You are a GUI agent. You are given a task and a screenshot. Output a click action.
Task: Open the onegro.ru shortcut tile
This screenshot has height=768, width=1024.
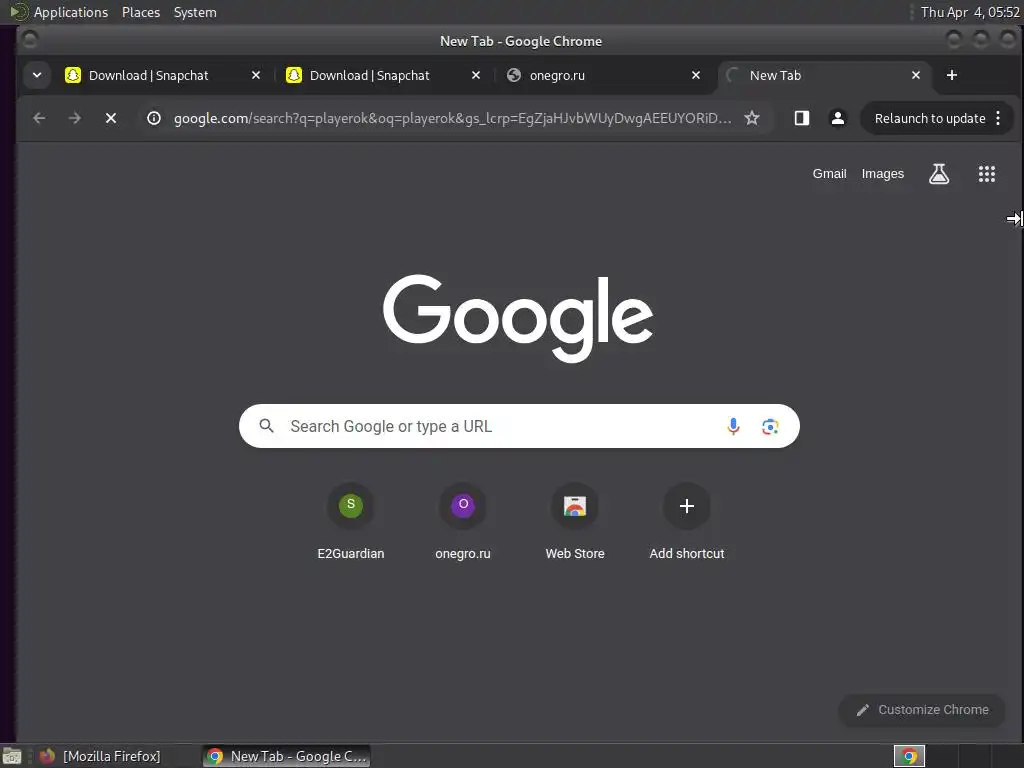coord(463,522)
